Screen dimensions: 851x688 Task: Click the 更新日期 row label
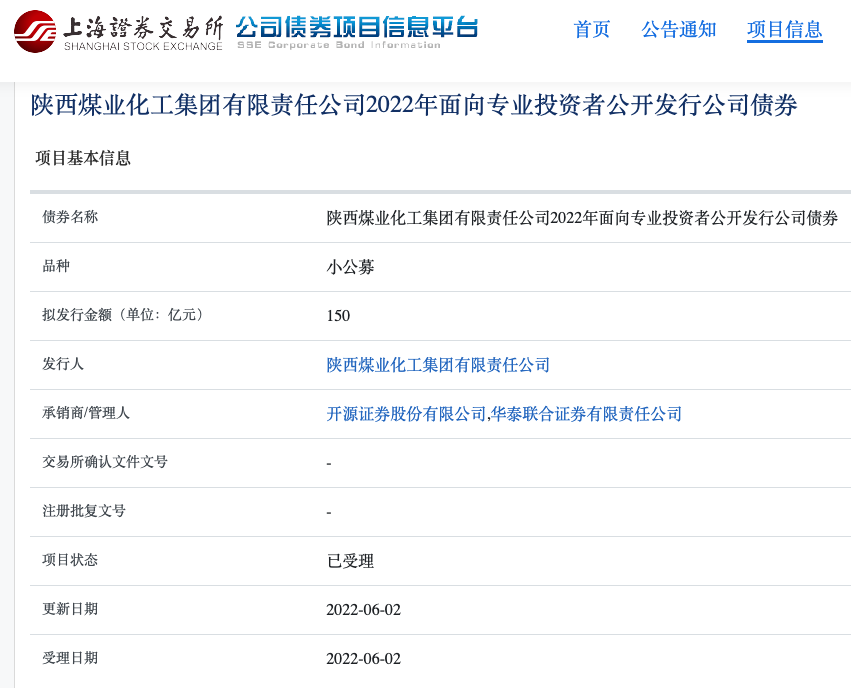(70, 609)
